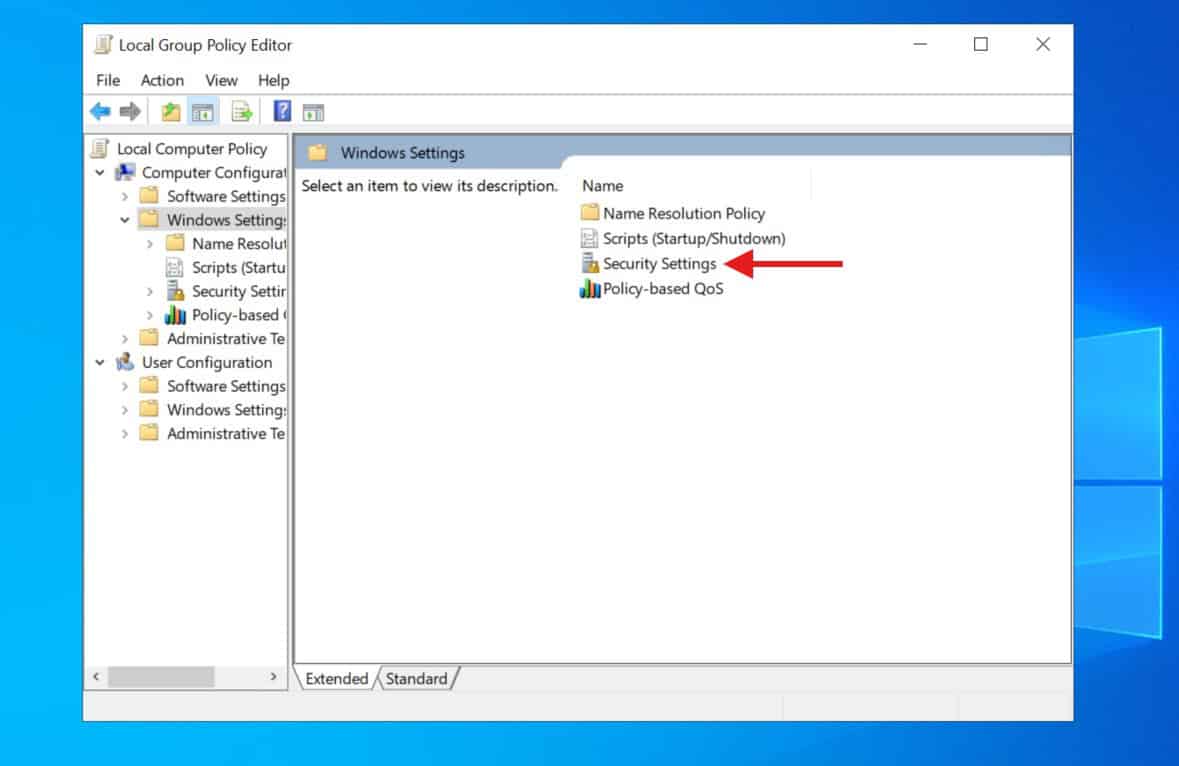Image resolution: width=1179 pixels, height=766 pixels.
Task: Expand Software Settings under Computer Configuration
Action: pyautogui.click(x=125, y=196)
